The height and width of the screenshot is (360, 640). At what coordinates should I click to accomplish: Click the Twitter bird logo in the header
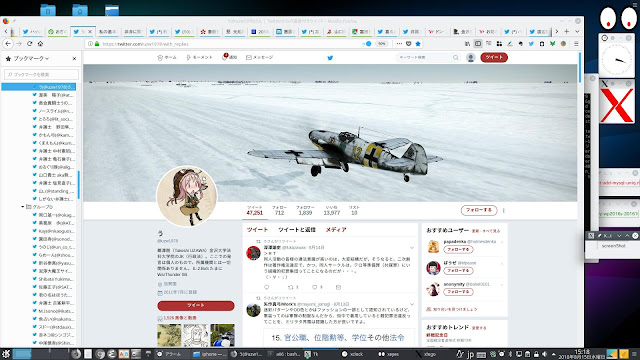point(330,58)
